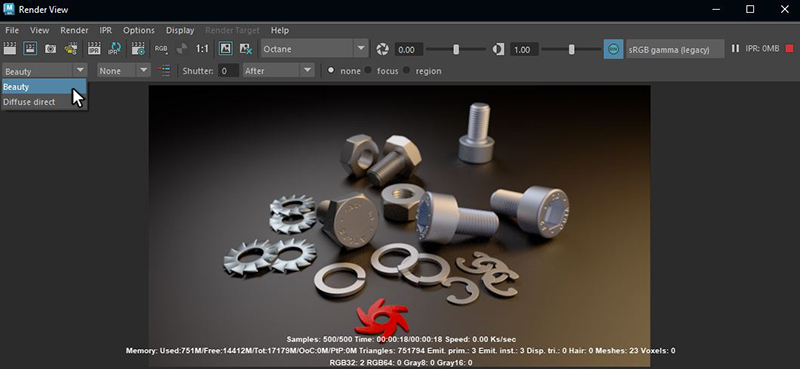Click the Redo previous IPR render icon
The height and width of the screenshot is (369, 800).
[94, 49]
